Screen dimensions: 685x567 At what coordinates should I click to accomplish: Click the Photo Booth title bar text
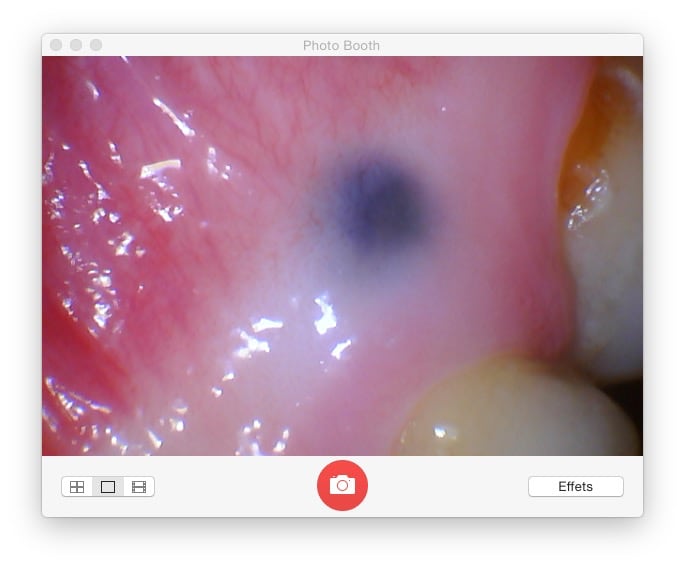tap(341, 45)
